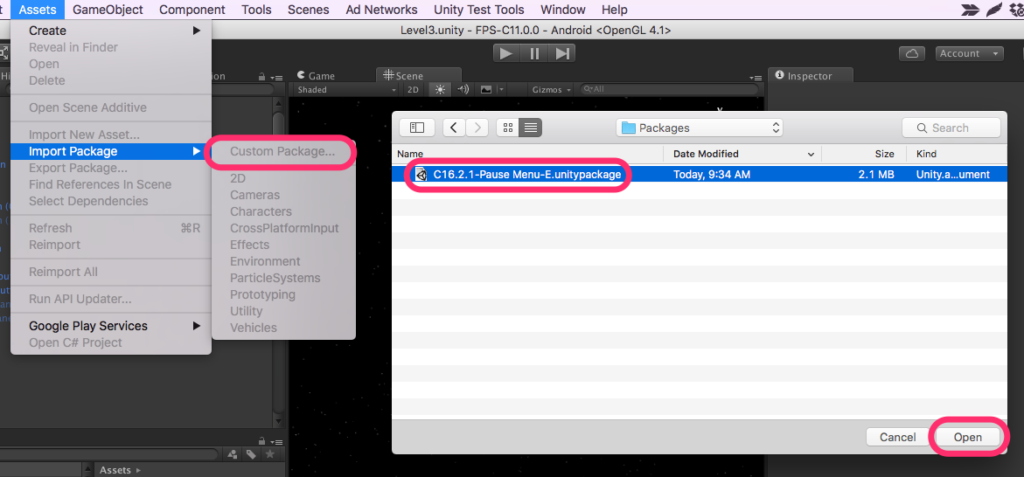Viewport: 1024px width, 477px height.
Task: Open the Account dropdown
Action: coord(969,54)
